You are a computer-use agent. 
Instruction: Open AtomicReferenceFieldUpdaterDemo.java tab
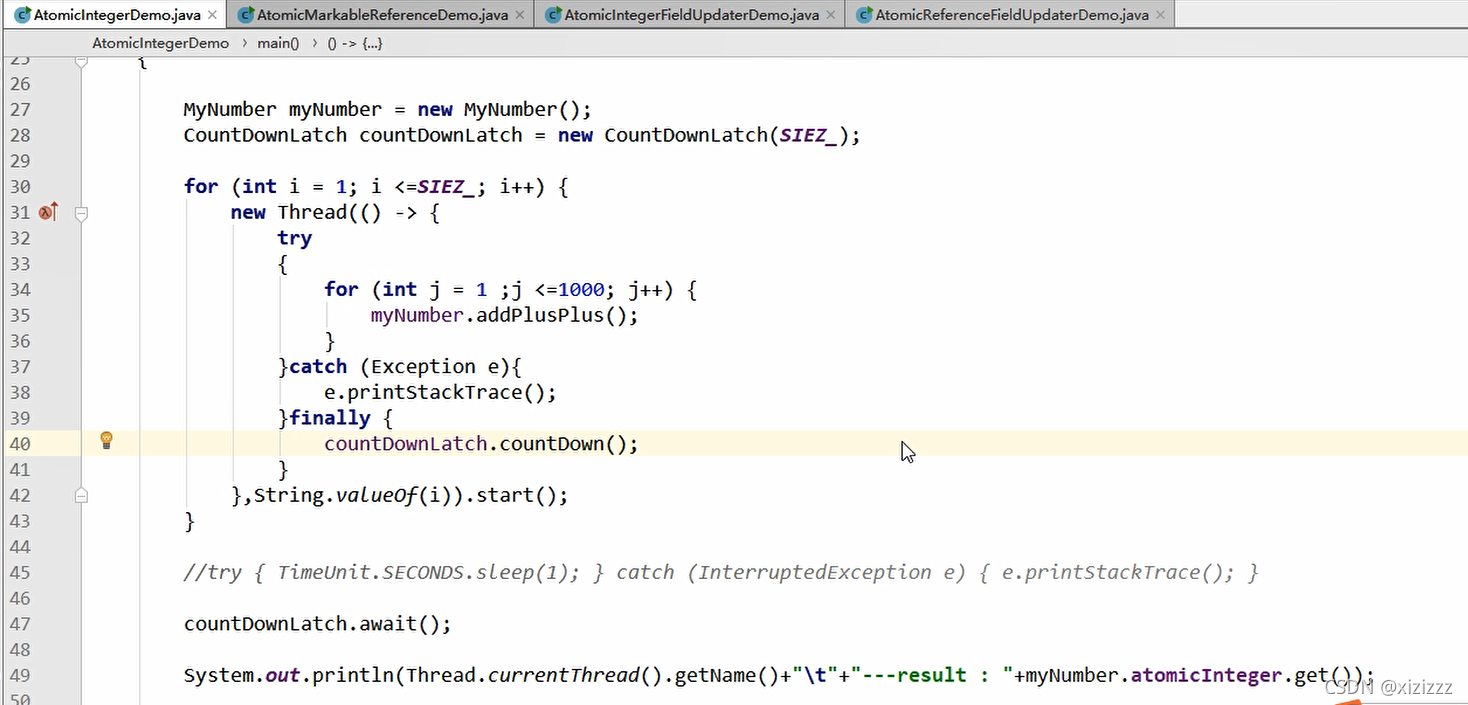(1010, 15)
